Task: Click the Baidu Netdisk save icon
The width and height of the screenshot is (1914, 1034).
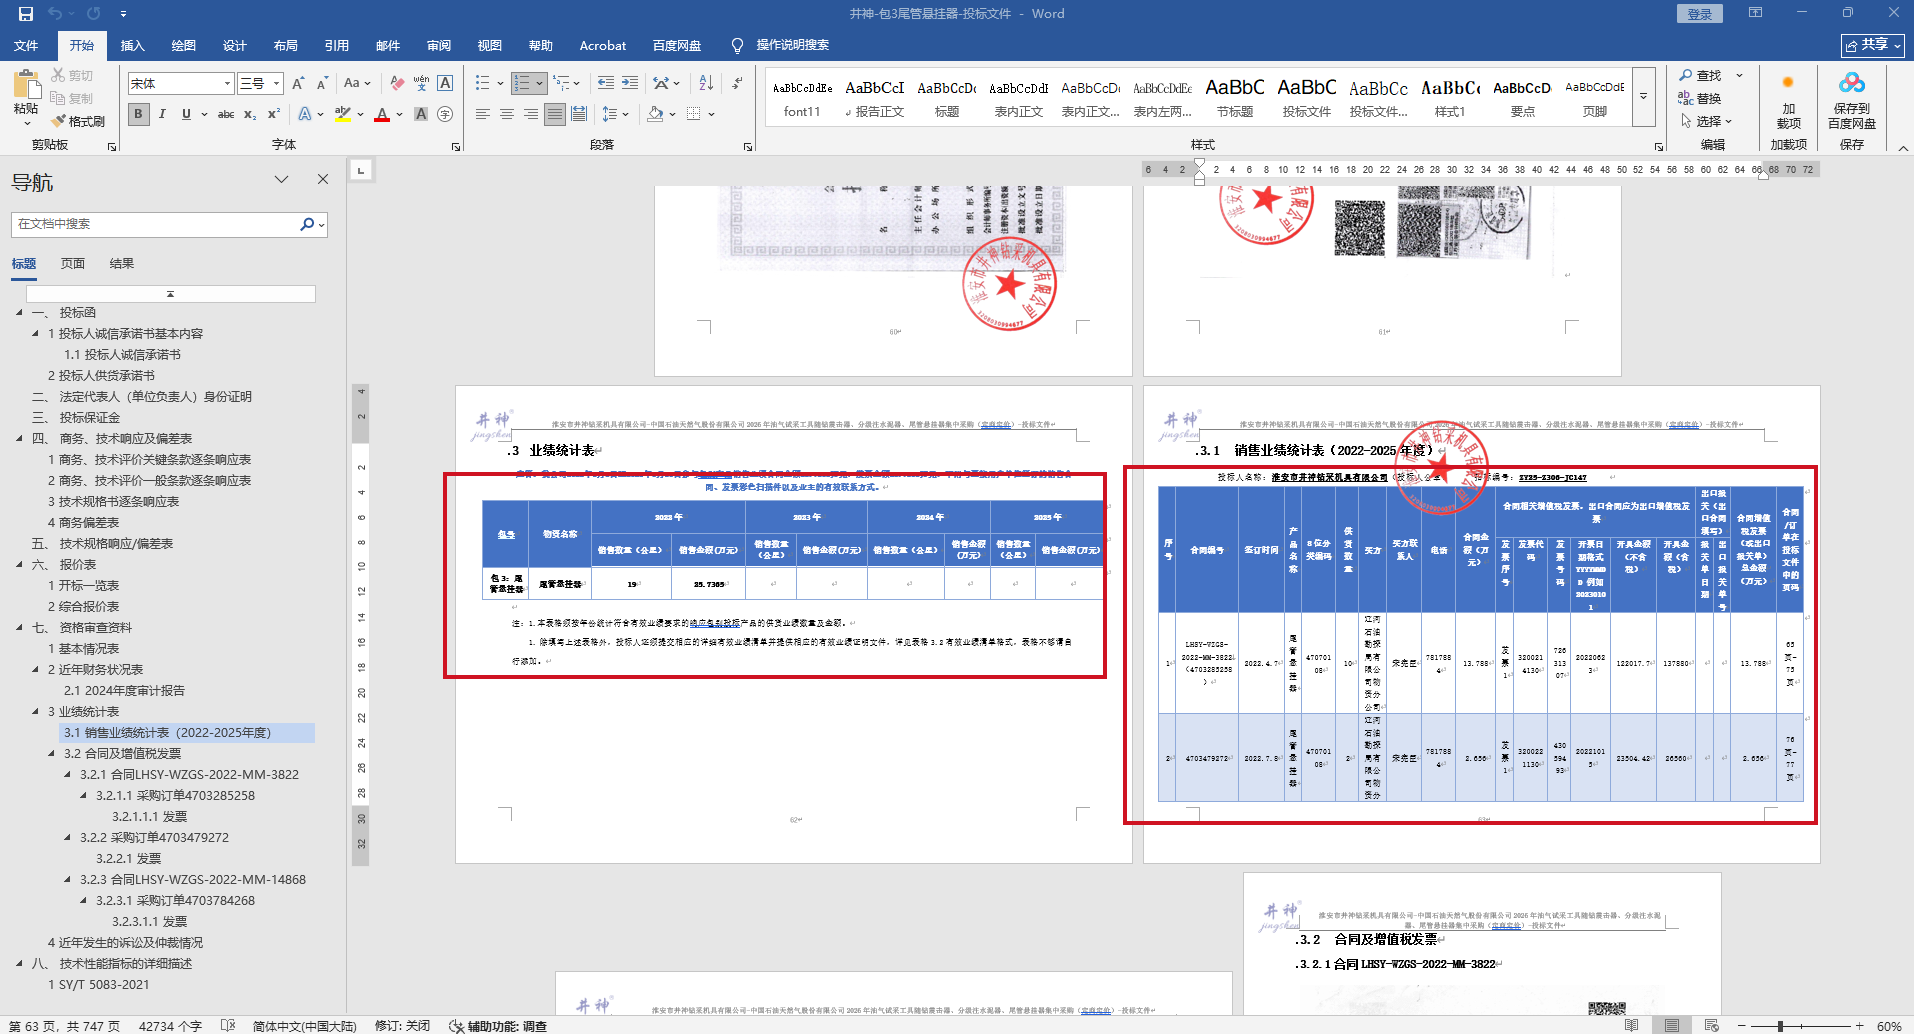Action: [1852, 85]
